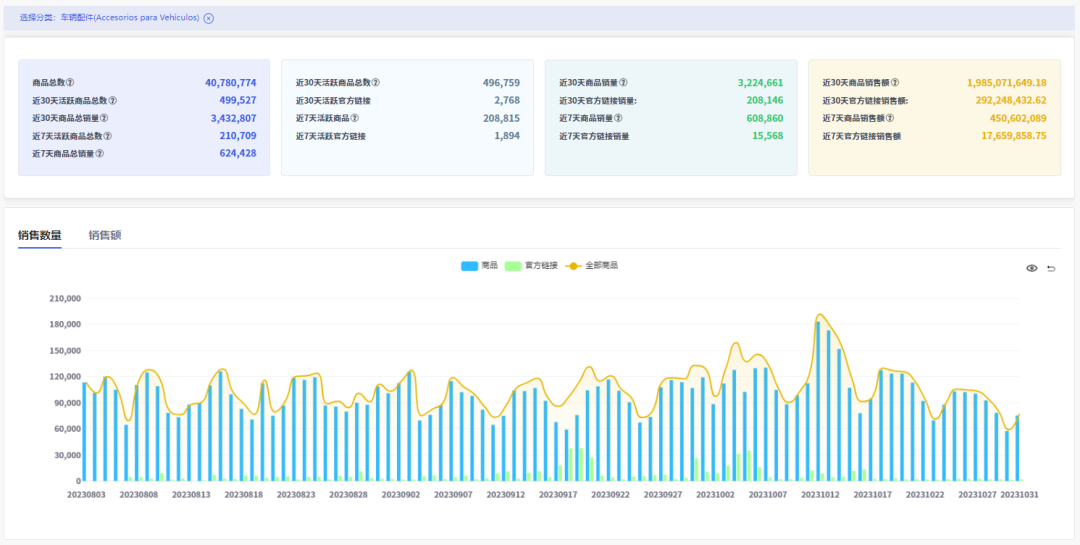Select the 近30天官方链接销量 label

point(596,101)
